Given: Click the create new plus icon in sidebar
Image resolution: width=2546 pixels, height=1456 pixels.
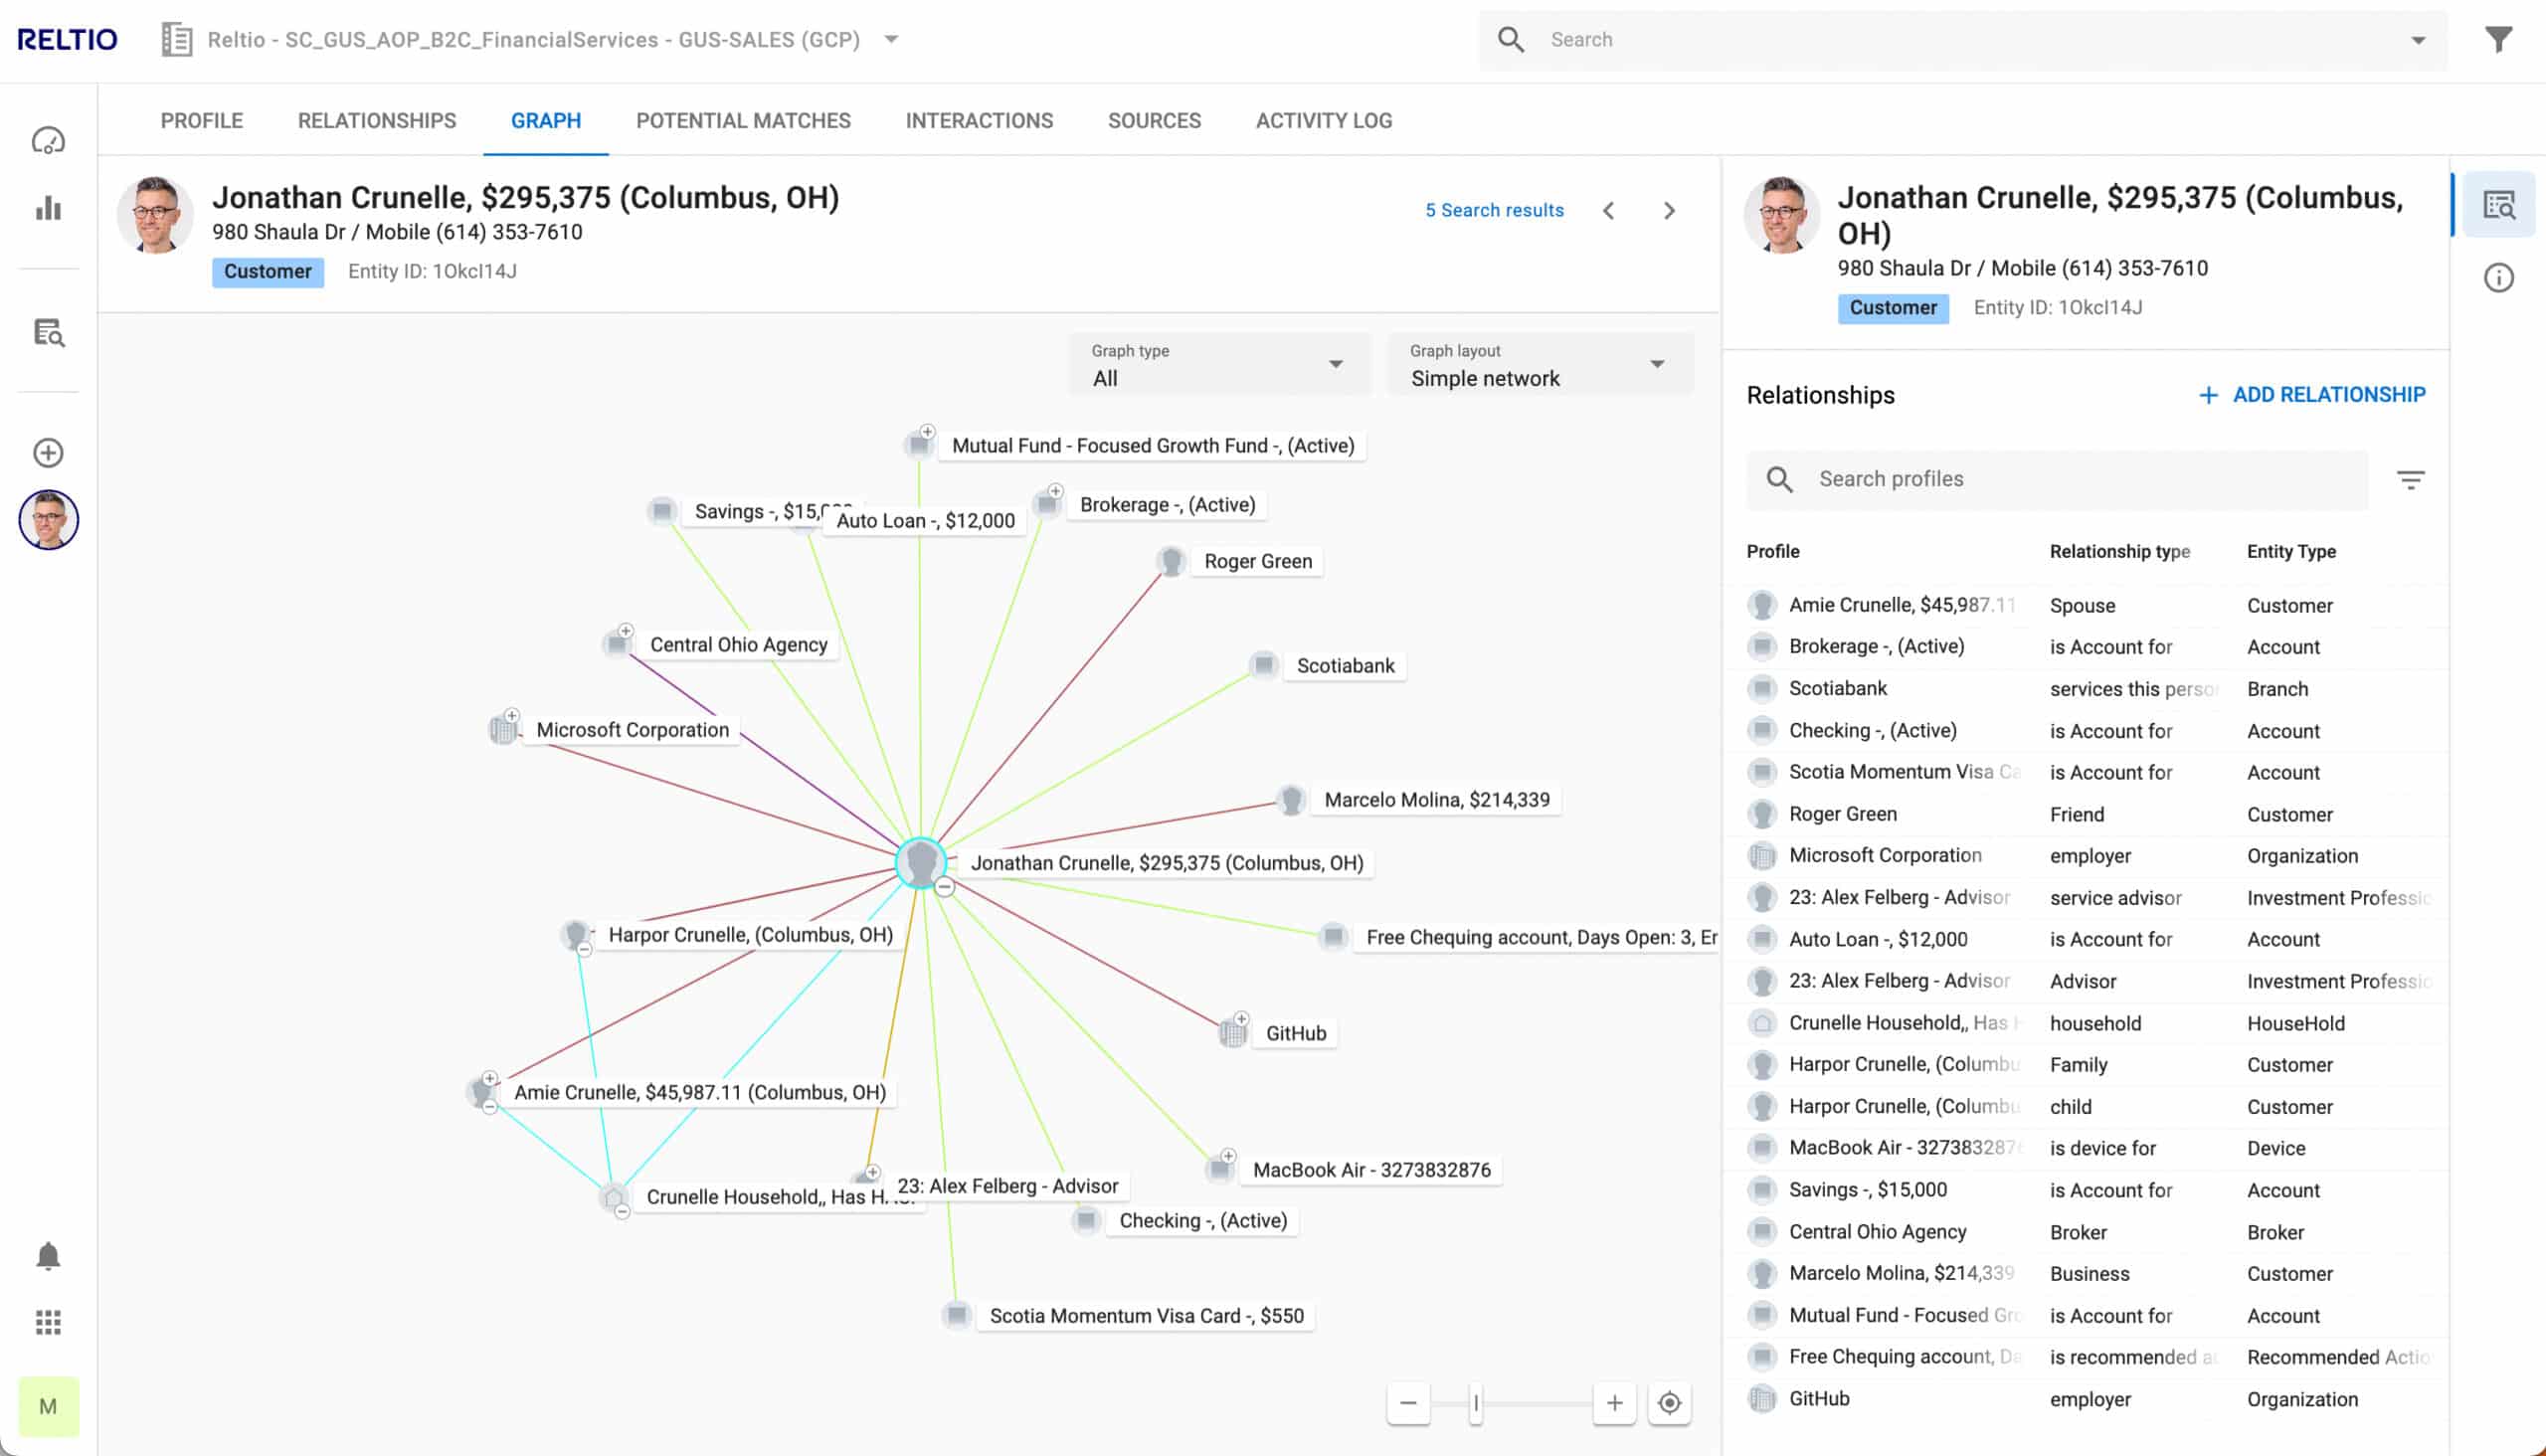Looking at the screenshot, I should (48, 453).
